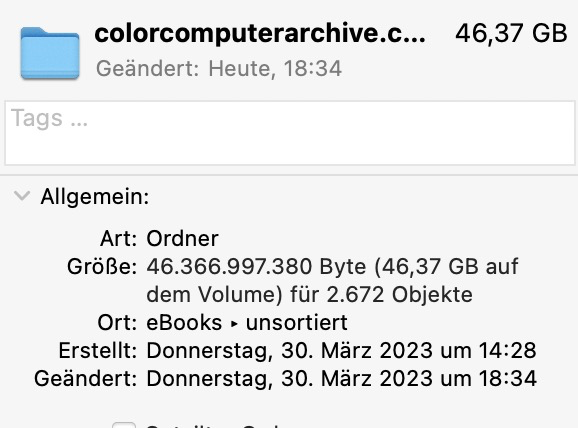Focus the Tags input field

coord(289,133)
